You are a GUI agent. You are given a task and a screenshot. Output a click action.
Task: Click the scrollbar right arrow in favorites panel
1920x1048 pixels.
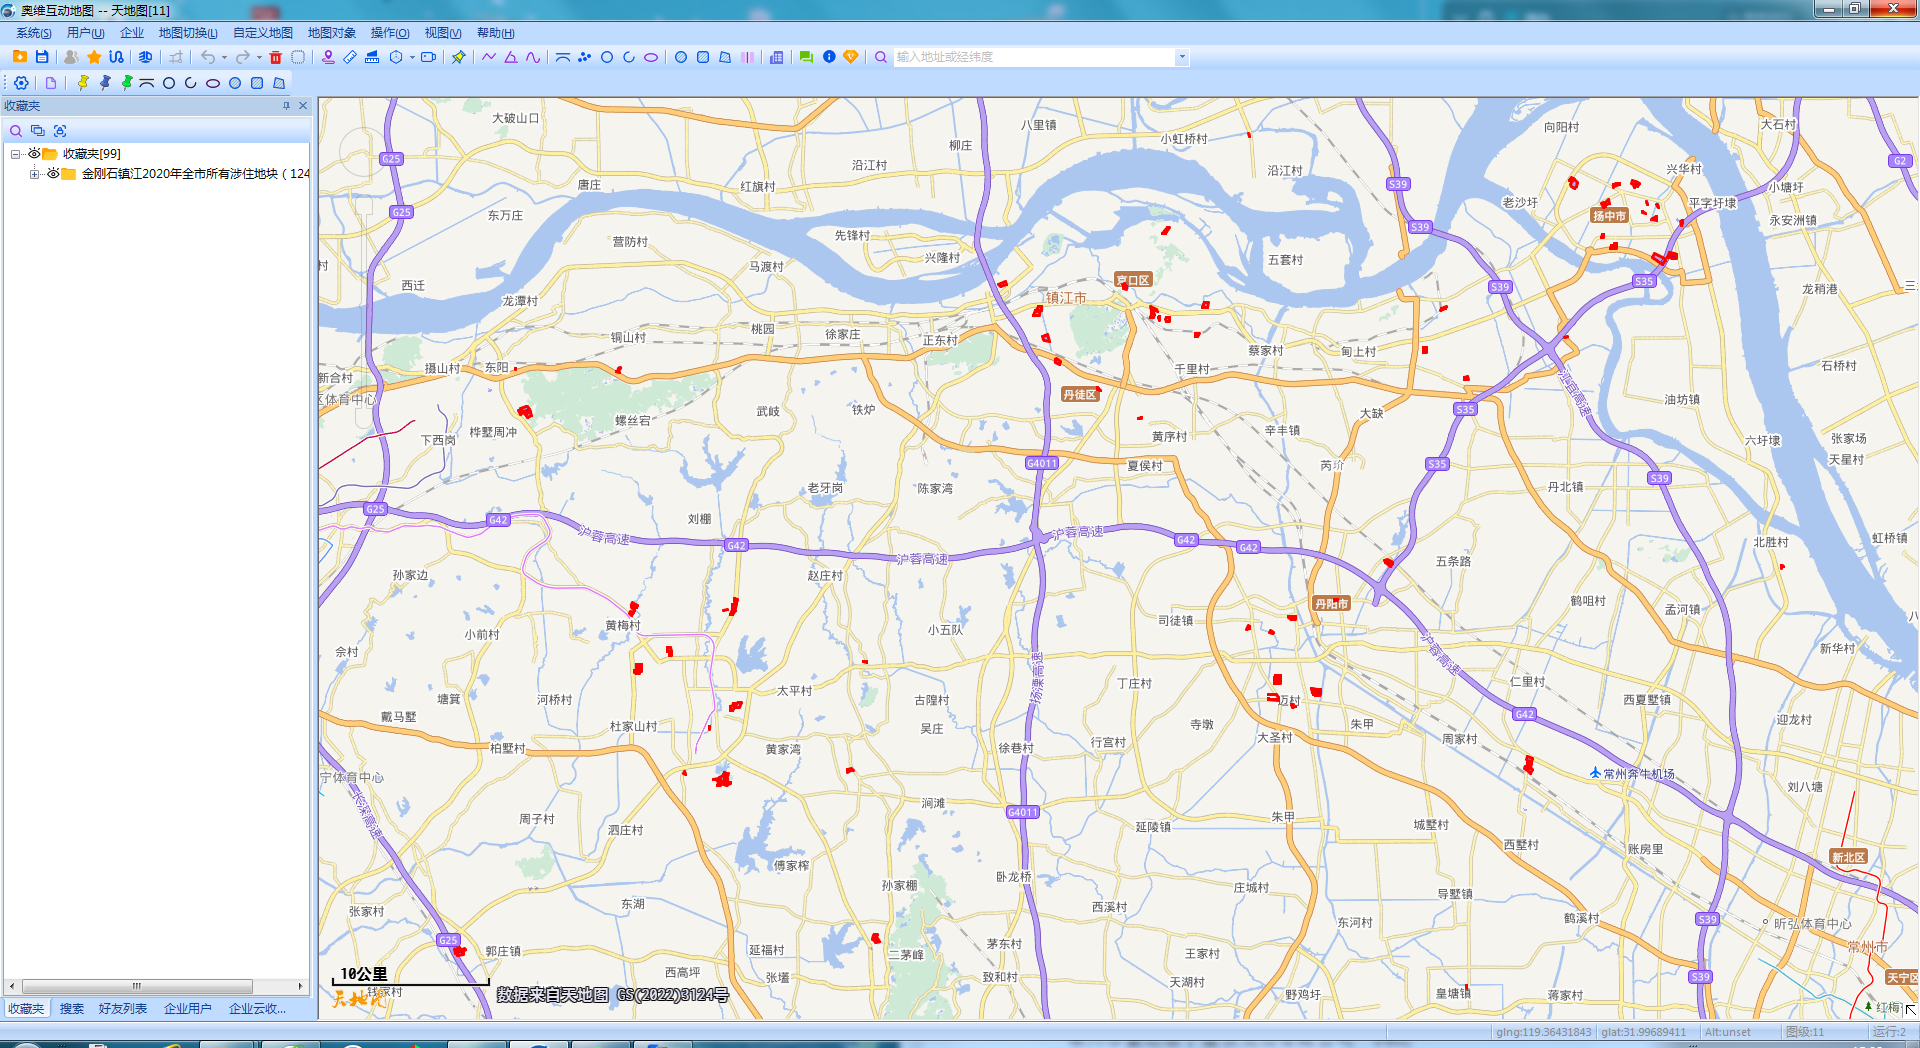coord(300,986)
